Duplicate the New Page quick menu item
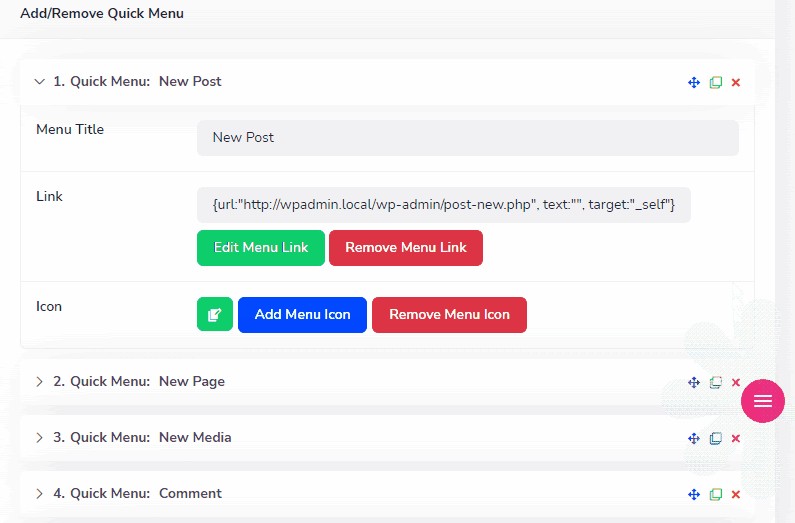This screenshot has height=523, width=795. click(716, 382)
